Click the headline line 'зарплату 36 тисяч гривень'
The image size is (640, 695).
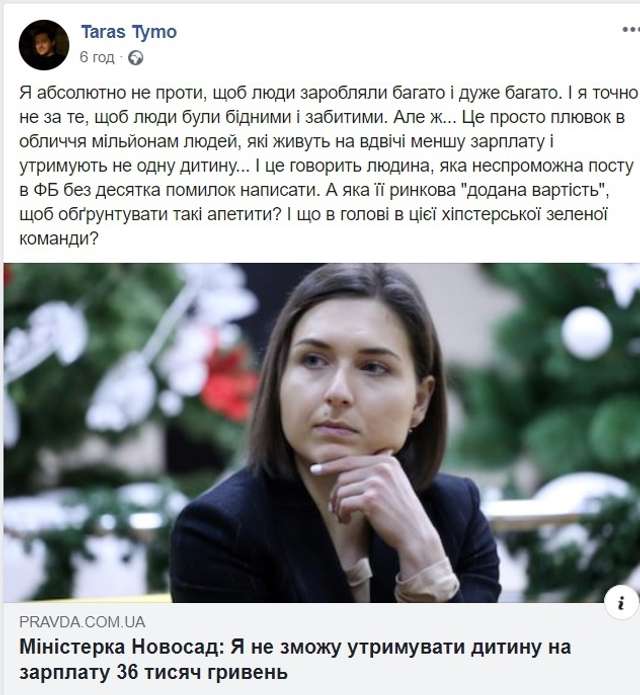pyautogui.click(x=153, y=672)
